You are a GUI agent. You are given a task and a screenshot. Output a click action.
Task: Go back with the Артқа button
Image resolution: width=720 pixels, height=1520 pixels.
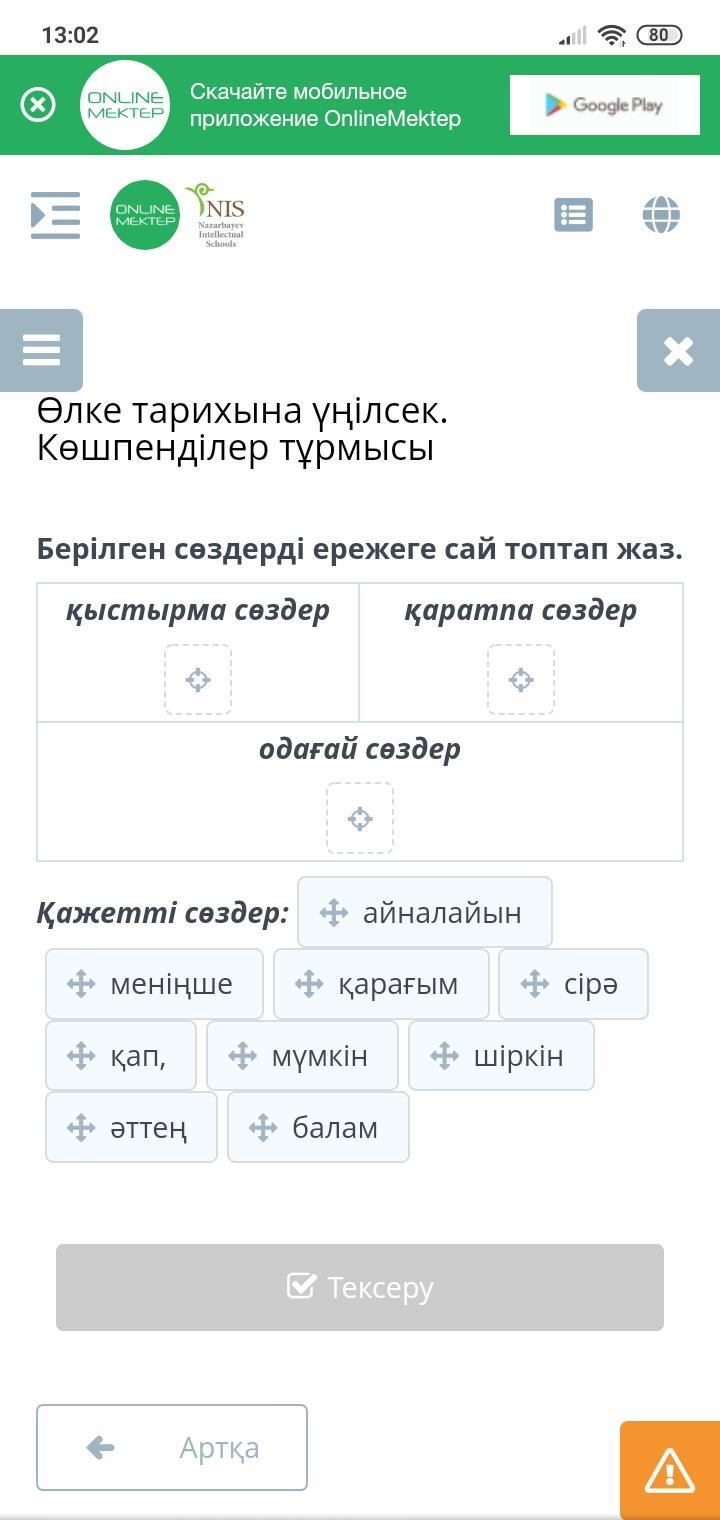[x=172, y=1447]
